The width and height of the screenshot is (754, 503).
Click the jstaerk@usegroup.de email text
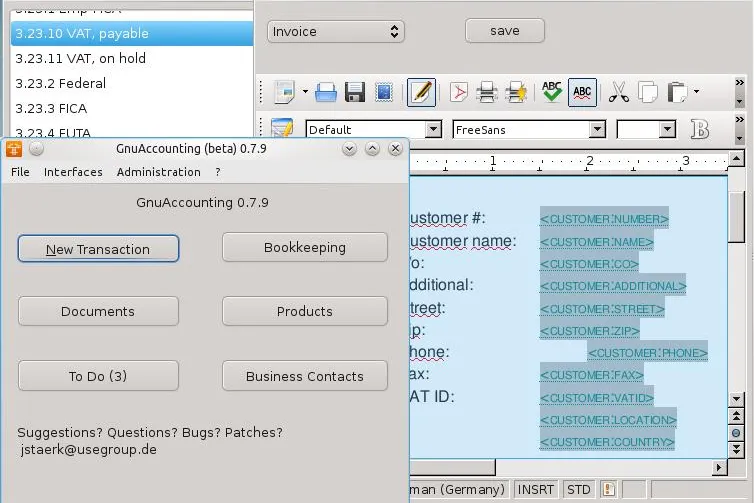click(x=88, y=450)
